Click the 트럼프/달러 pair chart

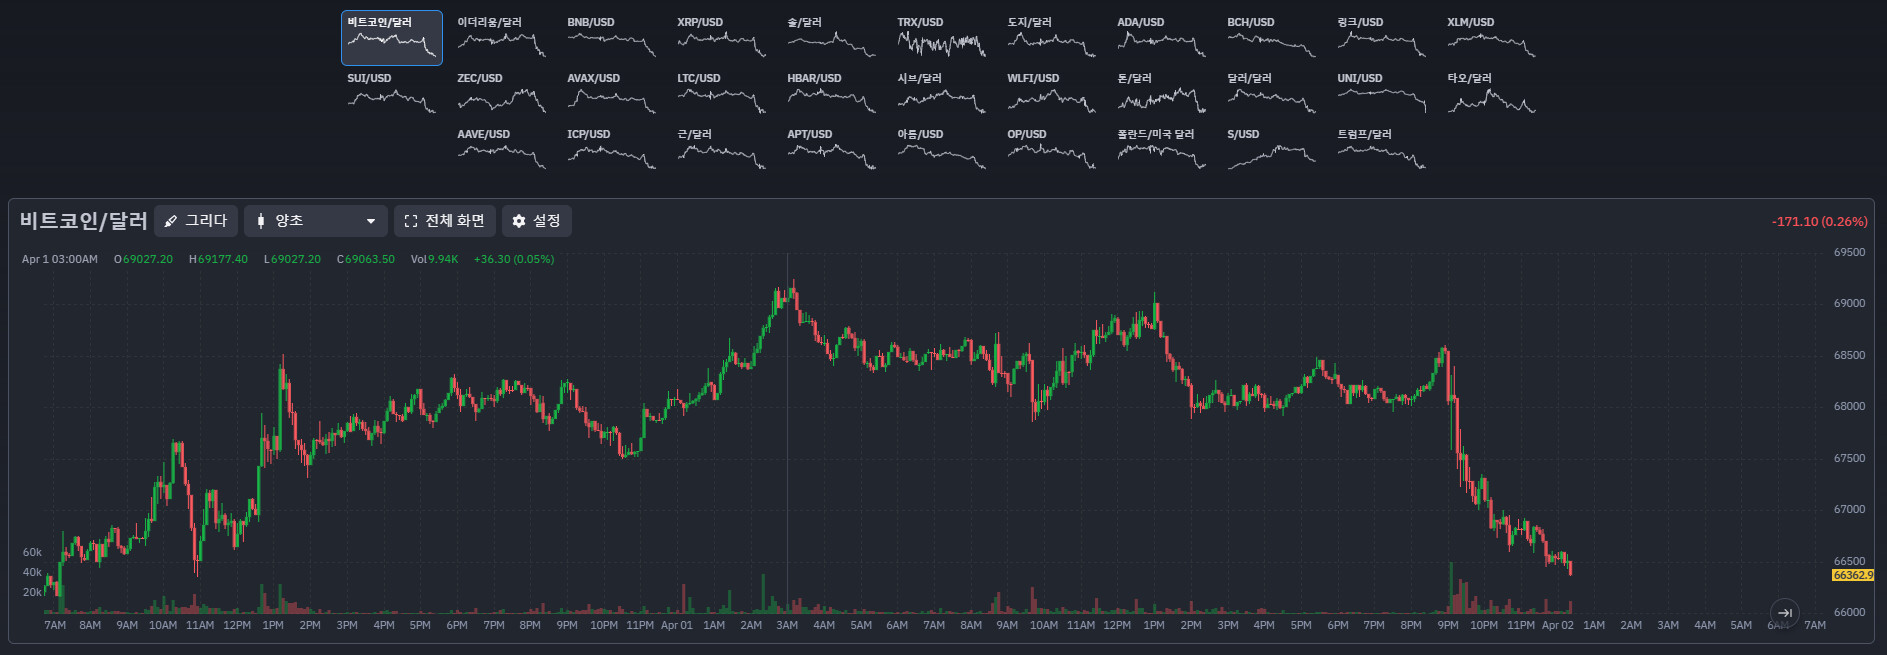point(1381,150)
